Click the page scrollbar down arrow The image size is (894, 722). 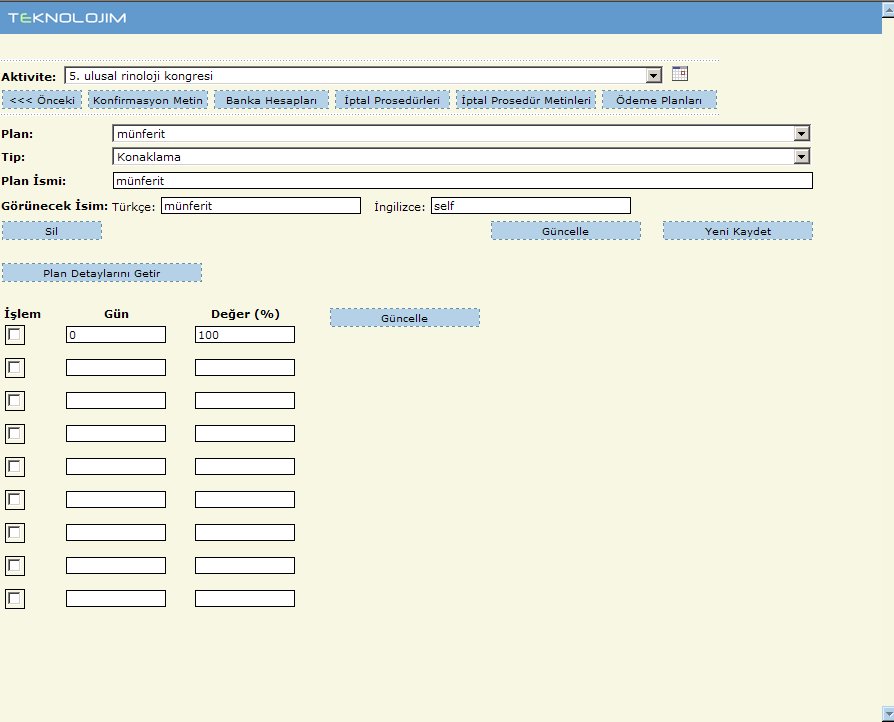click(888, 713)
